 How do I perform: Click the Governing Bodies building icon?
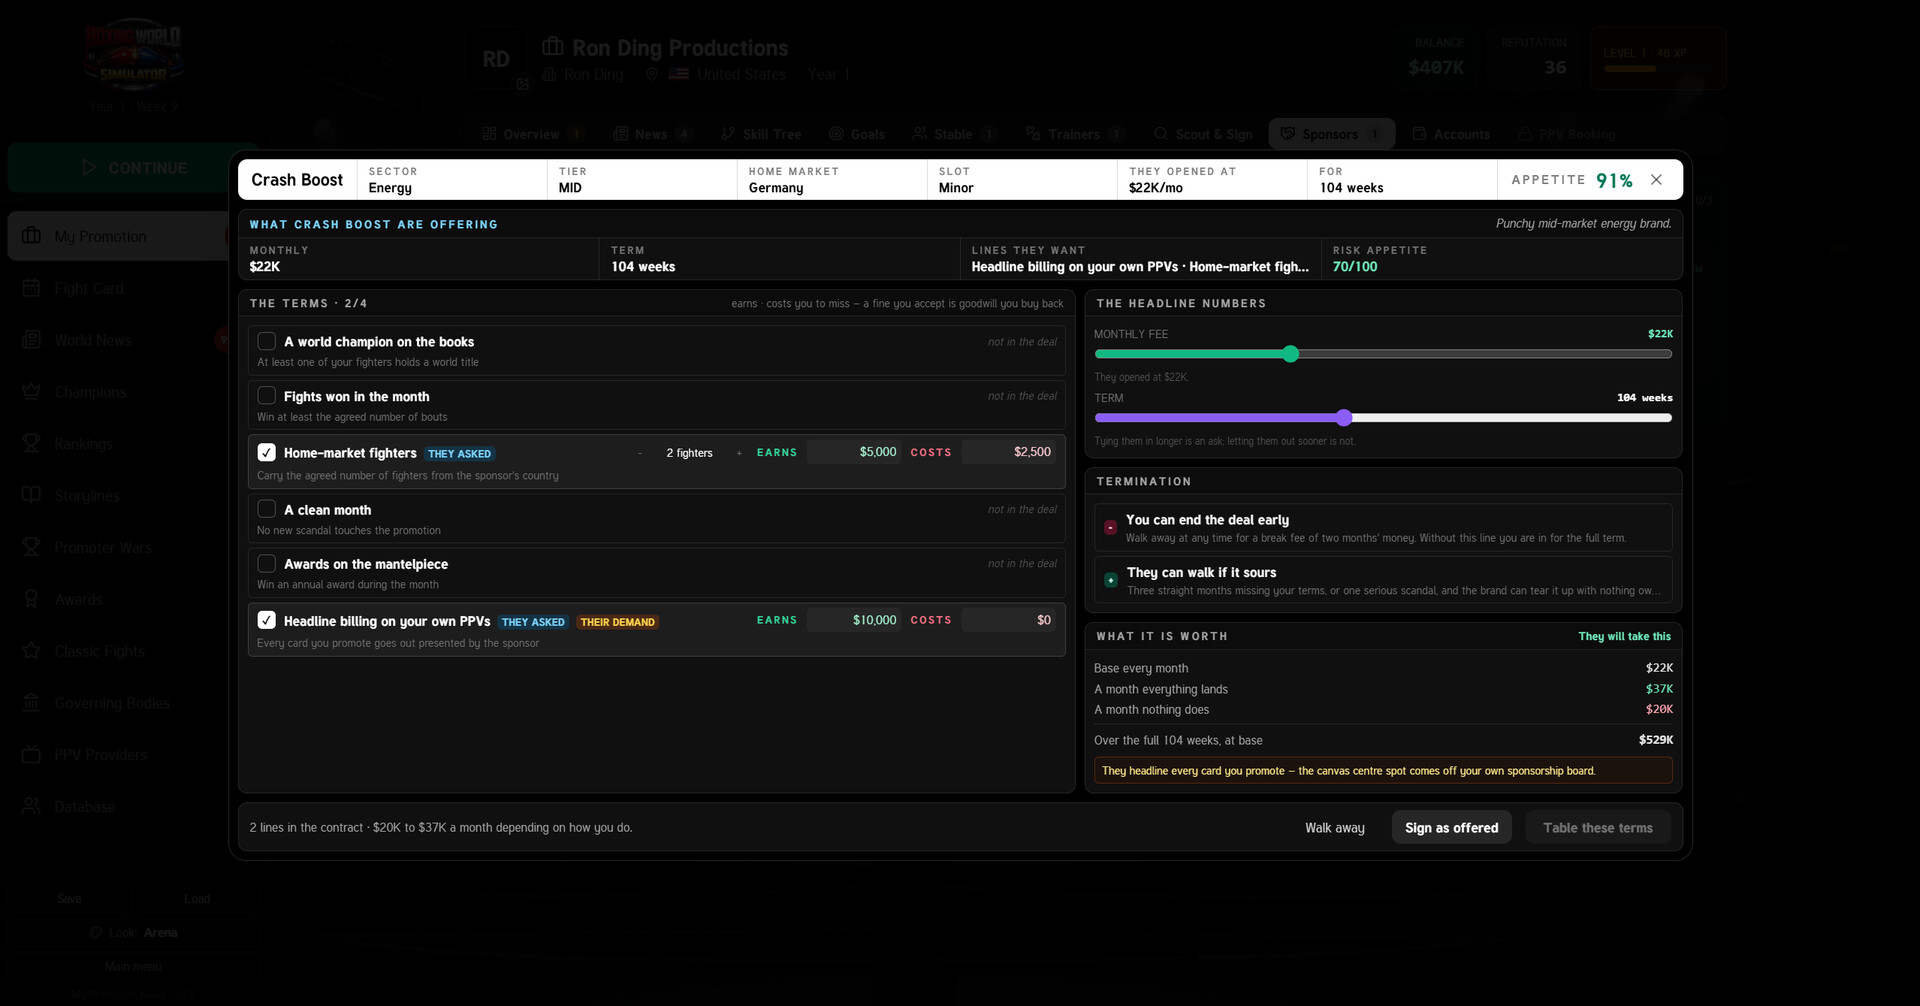click(32, 703)
